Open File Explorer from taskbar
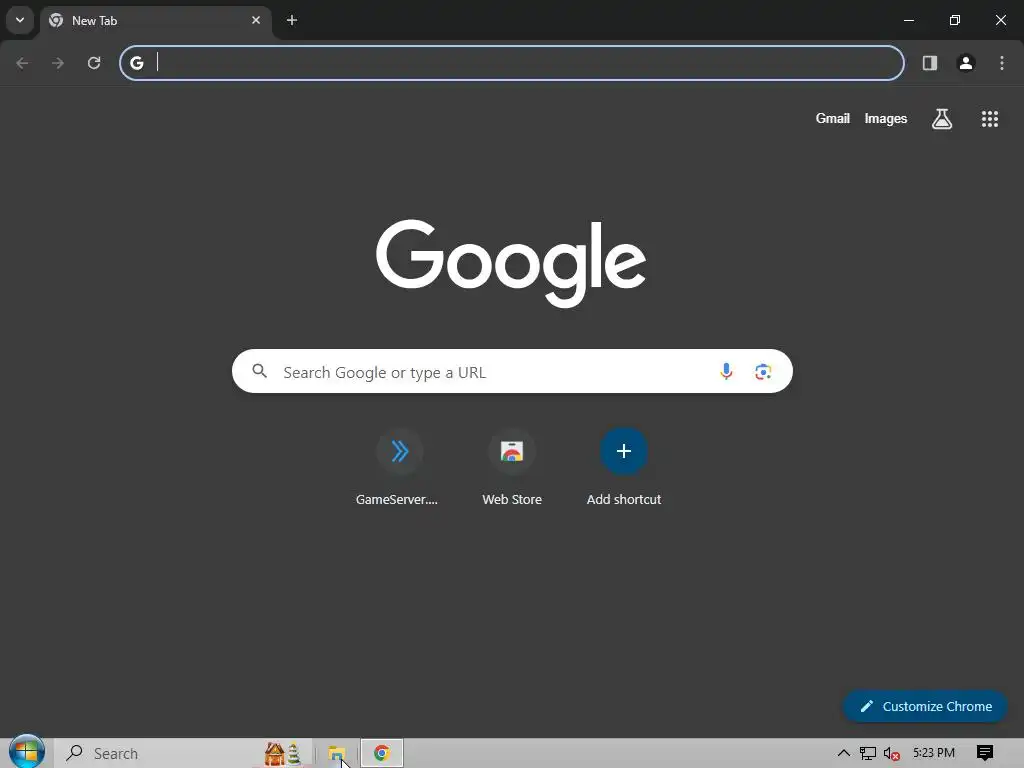 [x=336, y=754]
